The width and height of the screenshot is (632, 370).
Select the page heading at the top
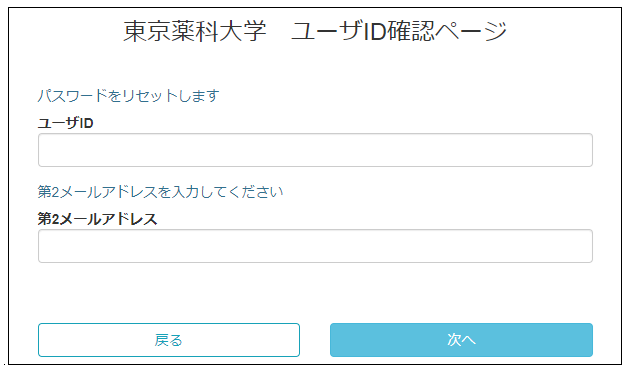[315, 31]
